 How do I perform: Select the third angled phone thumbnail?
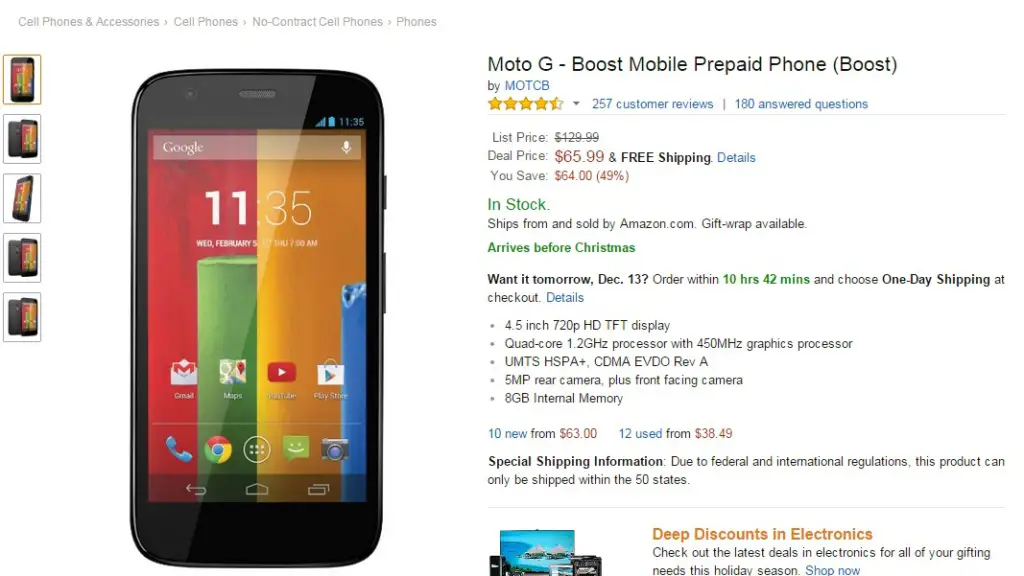pos(22,199)
